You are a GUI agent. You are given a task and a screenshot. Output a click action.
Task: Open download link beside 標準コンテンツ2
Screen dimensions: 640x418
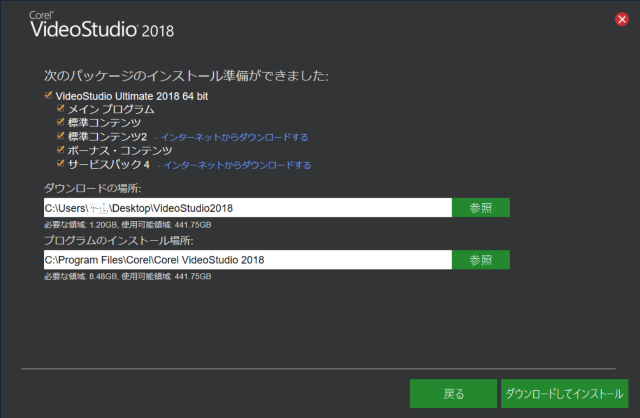(231, 137)
